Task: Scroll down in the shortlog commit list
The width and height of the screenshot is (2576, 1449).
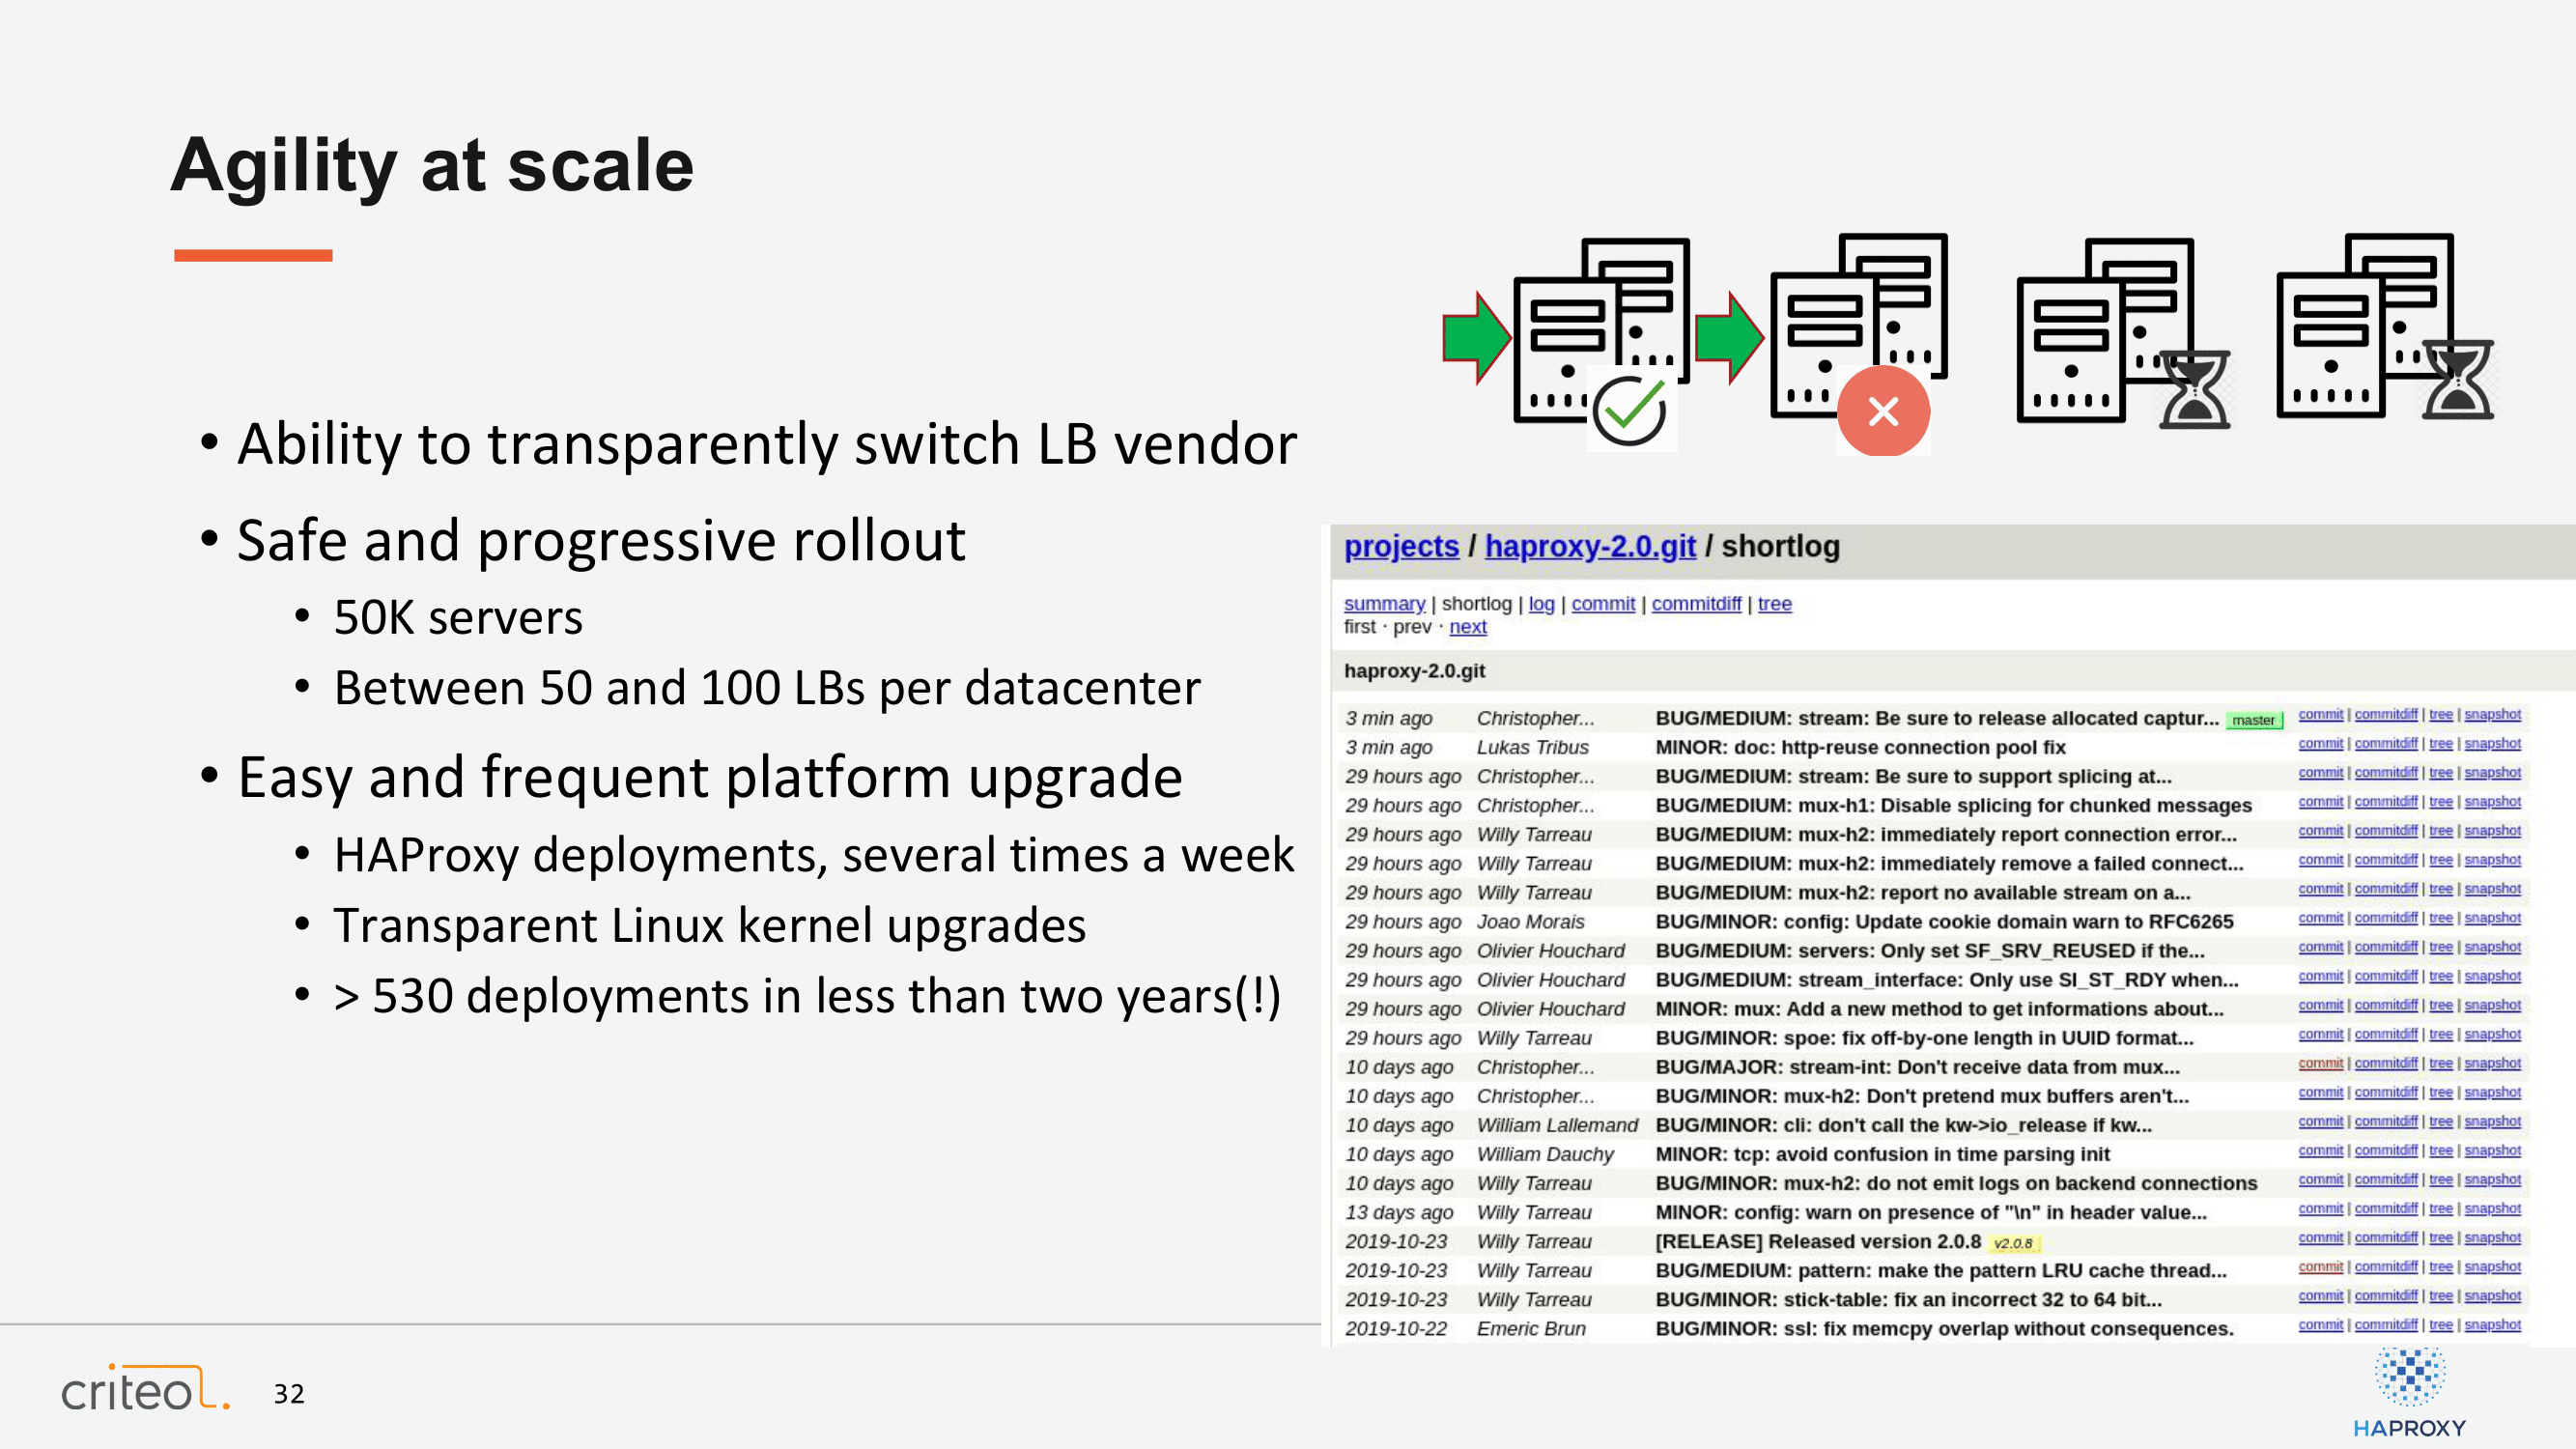Action: point(1463,626)
